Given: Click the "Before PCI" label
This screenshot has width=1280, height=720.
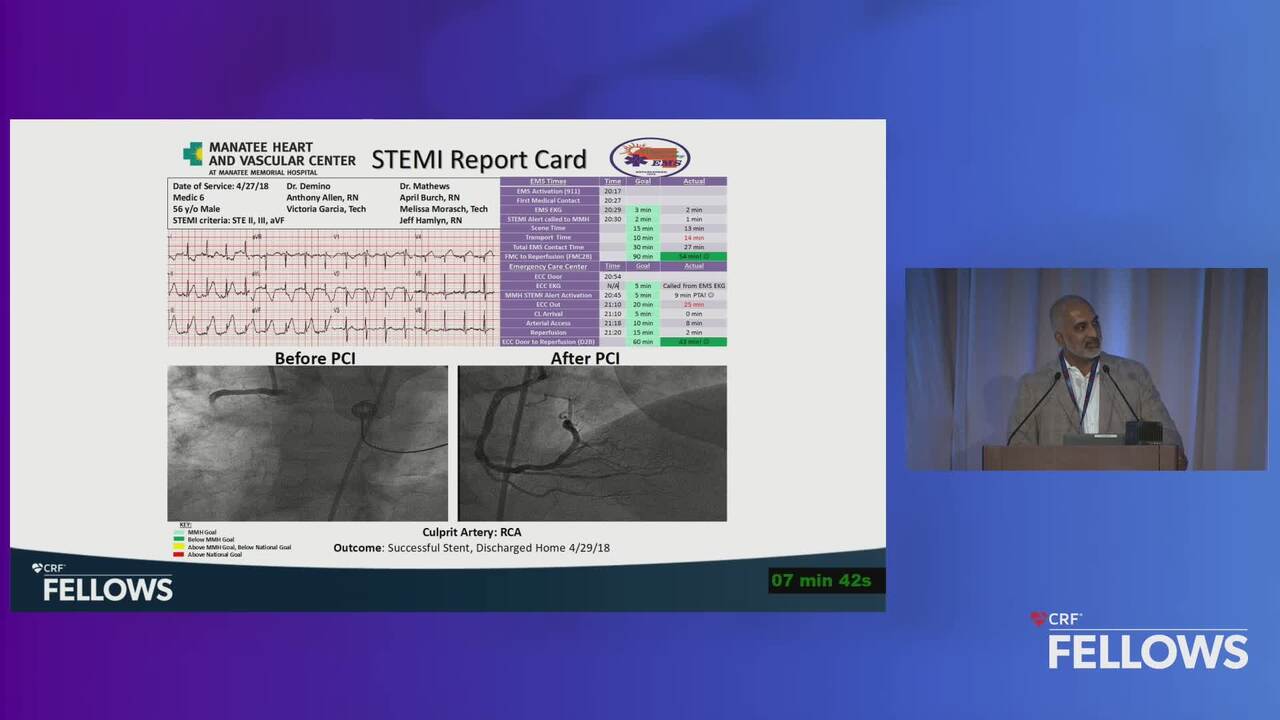Looking at the screenshot, I should [315, 357].
